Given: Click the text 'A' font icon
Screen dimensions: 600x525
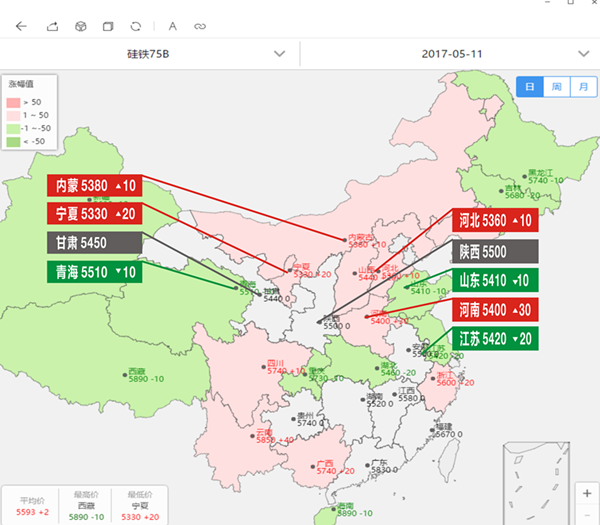Looking at the screenshot, I should click(173, 26).
